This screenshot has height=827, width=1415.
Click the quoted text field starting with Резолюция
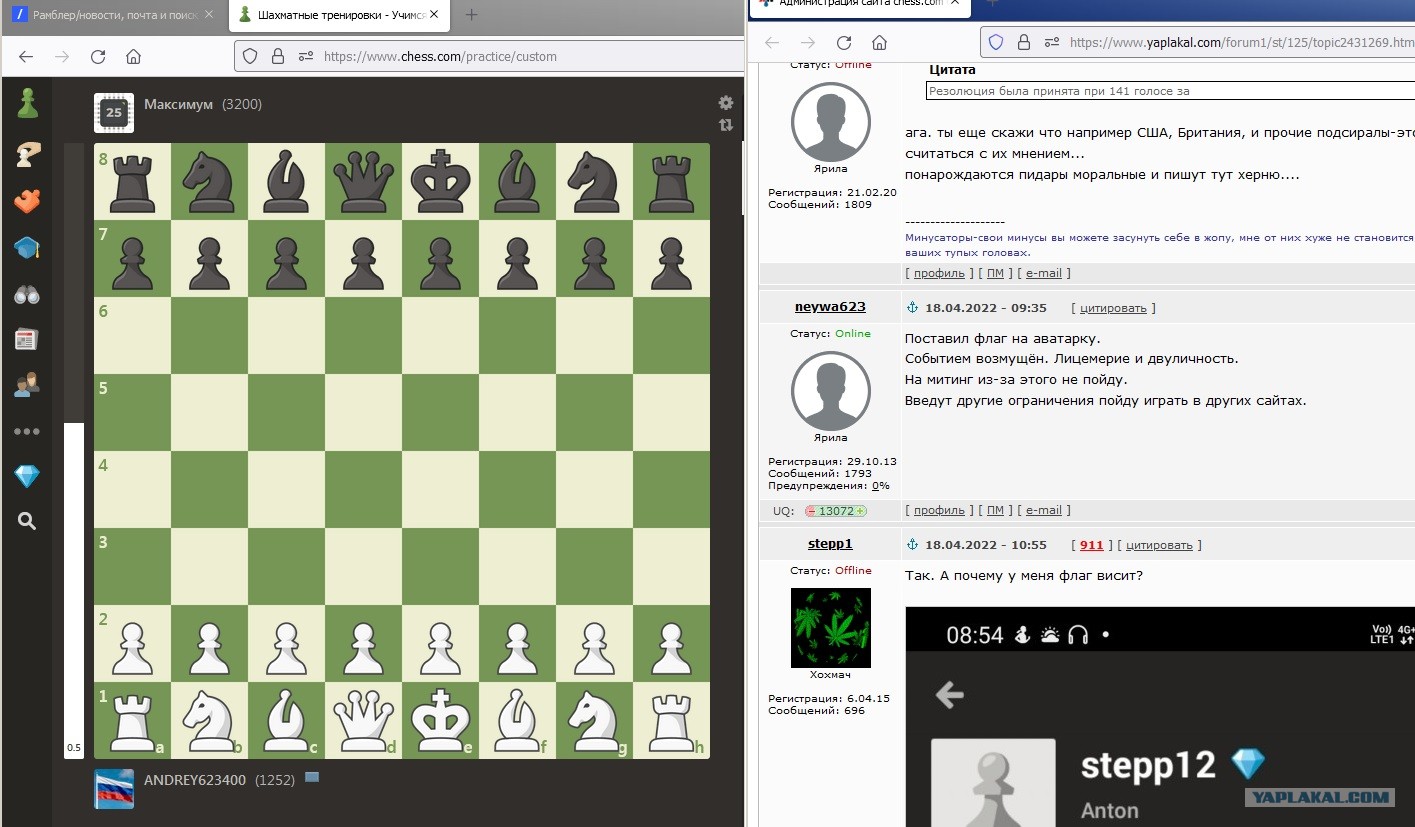pyautogui.click(x=1170, y=90)
